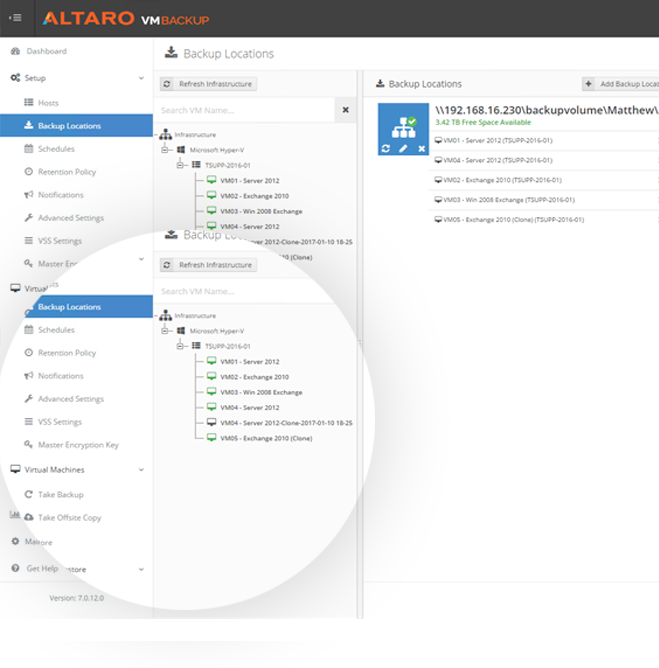Viewport: 659px width, 668px height.
Task: Click download icon beside right-panel Backup Locations header
Action: 380,84
